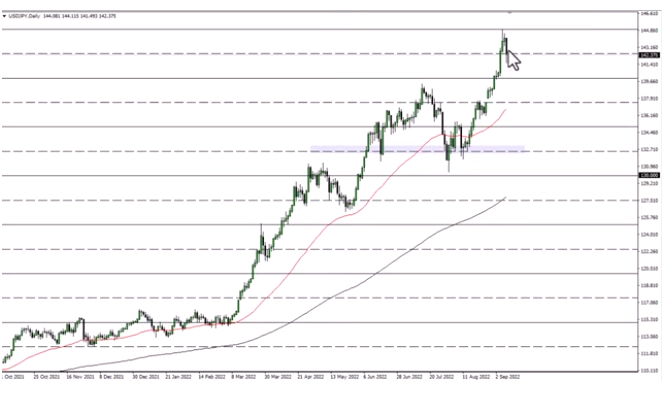Click the 28 Jun 2022 date label
Viewport: 672px width, 394px height.
tap(410, 377)
